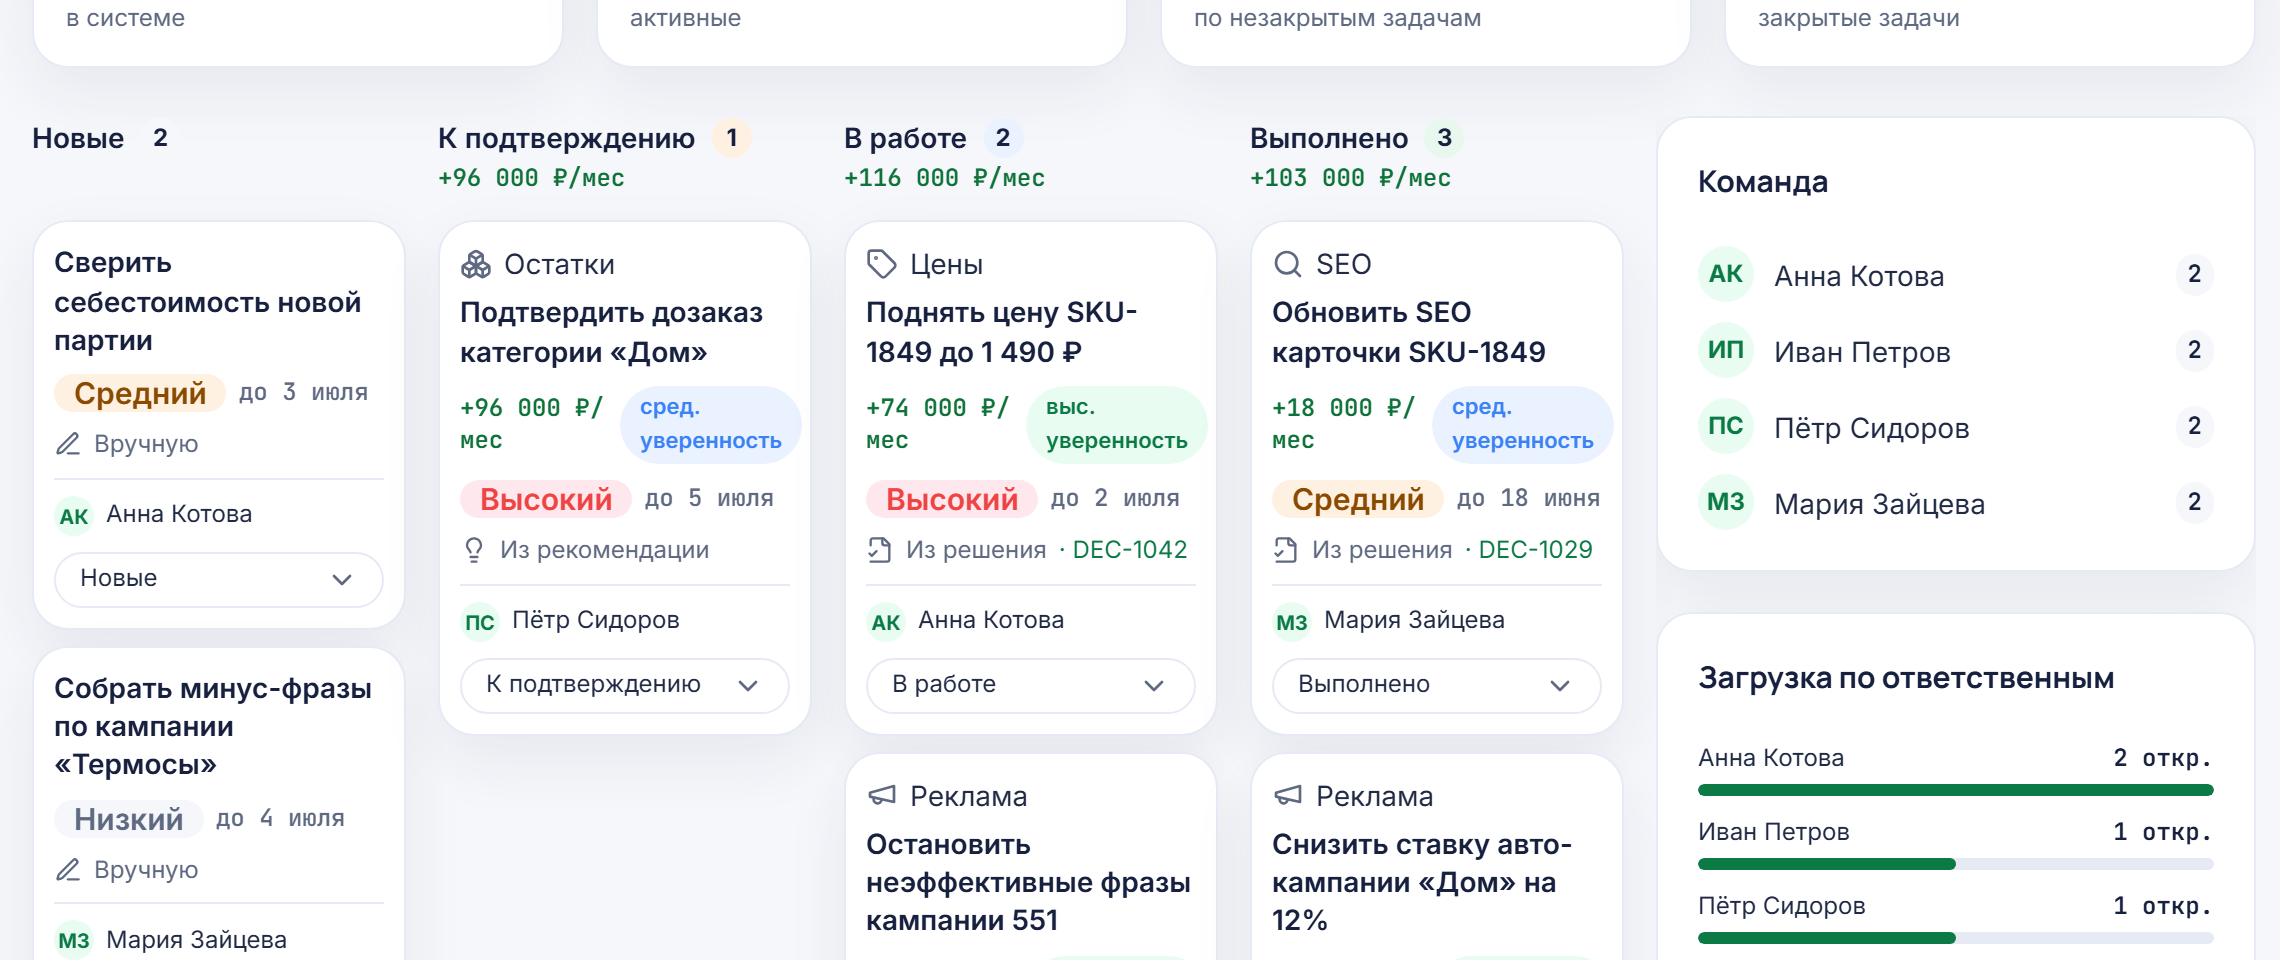
Task: Click Высокий priority badge in Подтвердить дозаказ card
Action: point(546,499)
